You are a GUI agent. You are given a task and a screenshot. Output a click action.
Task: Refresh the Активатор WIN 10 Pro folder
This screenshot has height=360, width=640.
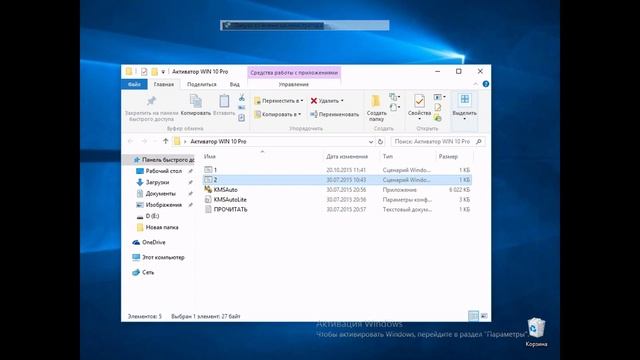(380, 142)
